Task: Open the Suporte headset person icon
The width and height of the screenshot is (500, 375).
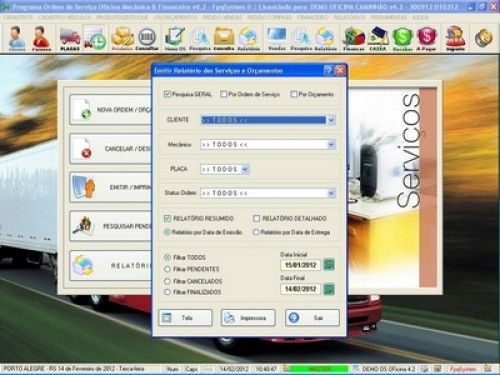Action: 455,38
